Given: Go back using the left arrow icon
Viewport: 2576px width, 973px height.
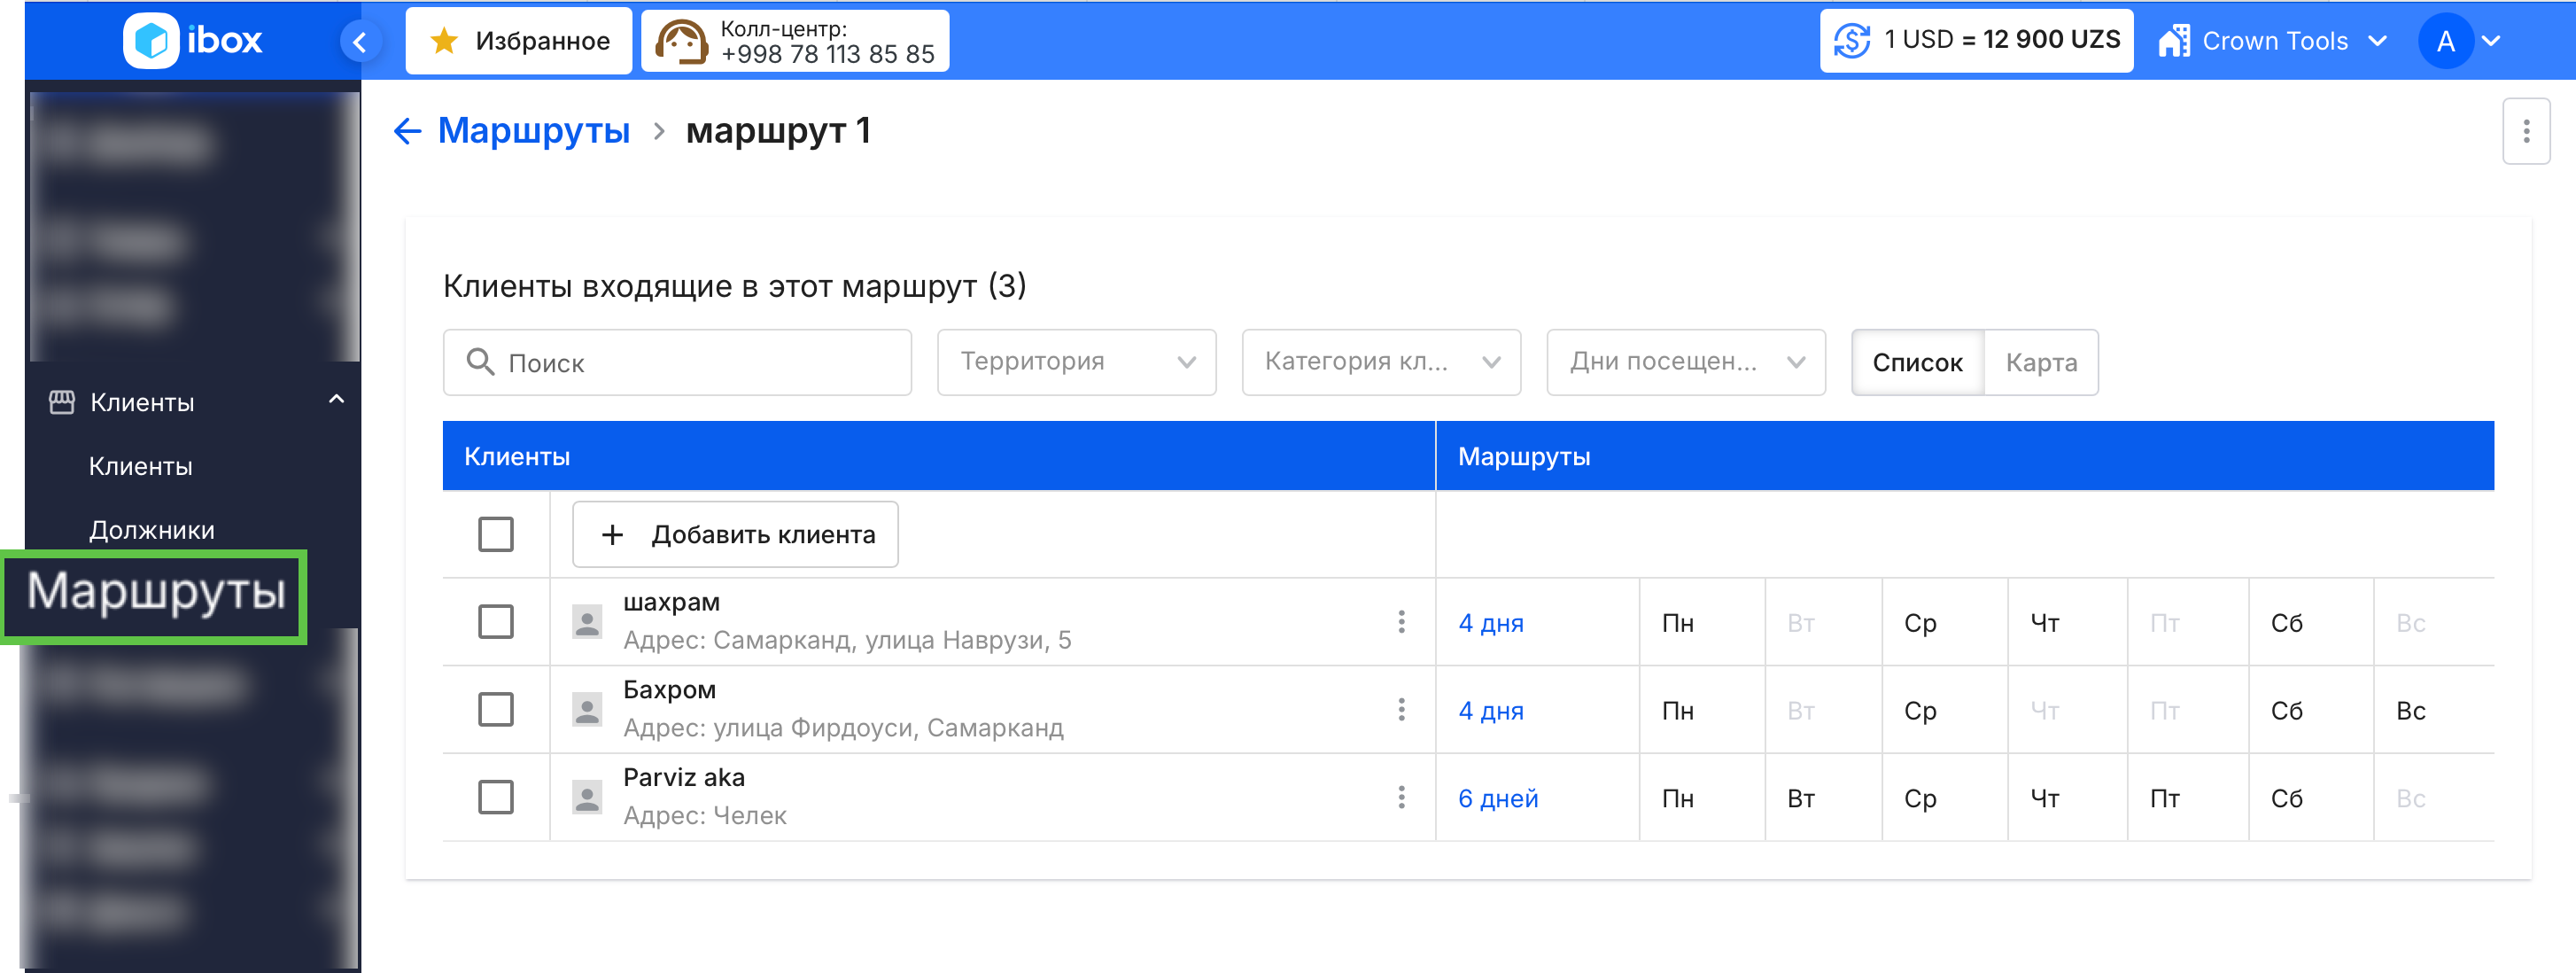Looking at the screenshot, I should point(407,131).
